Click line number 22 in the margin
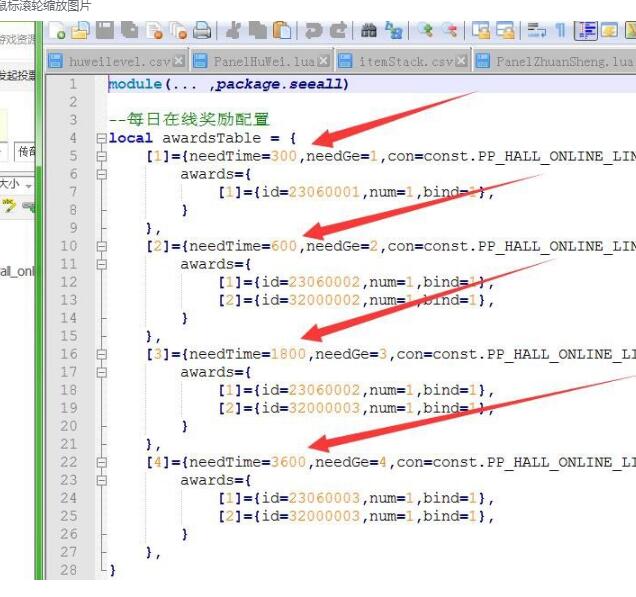This screenshot has width=636, height=597. tap(68, 462)
